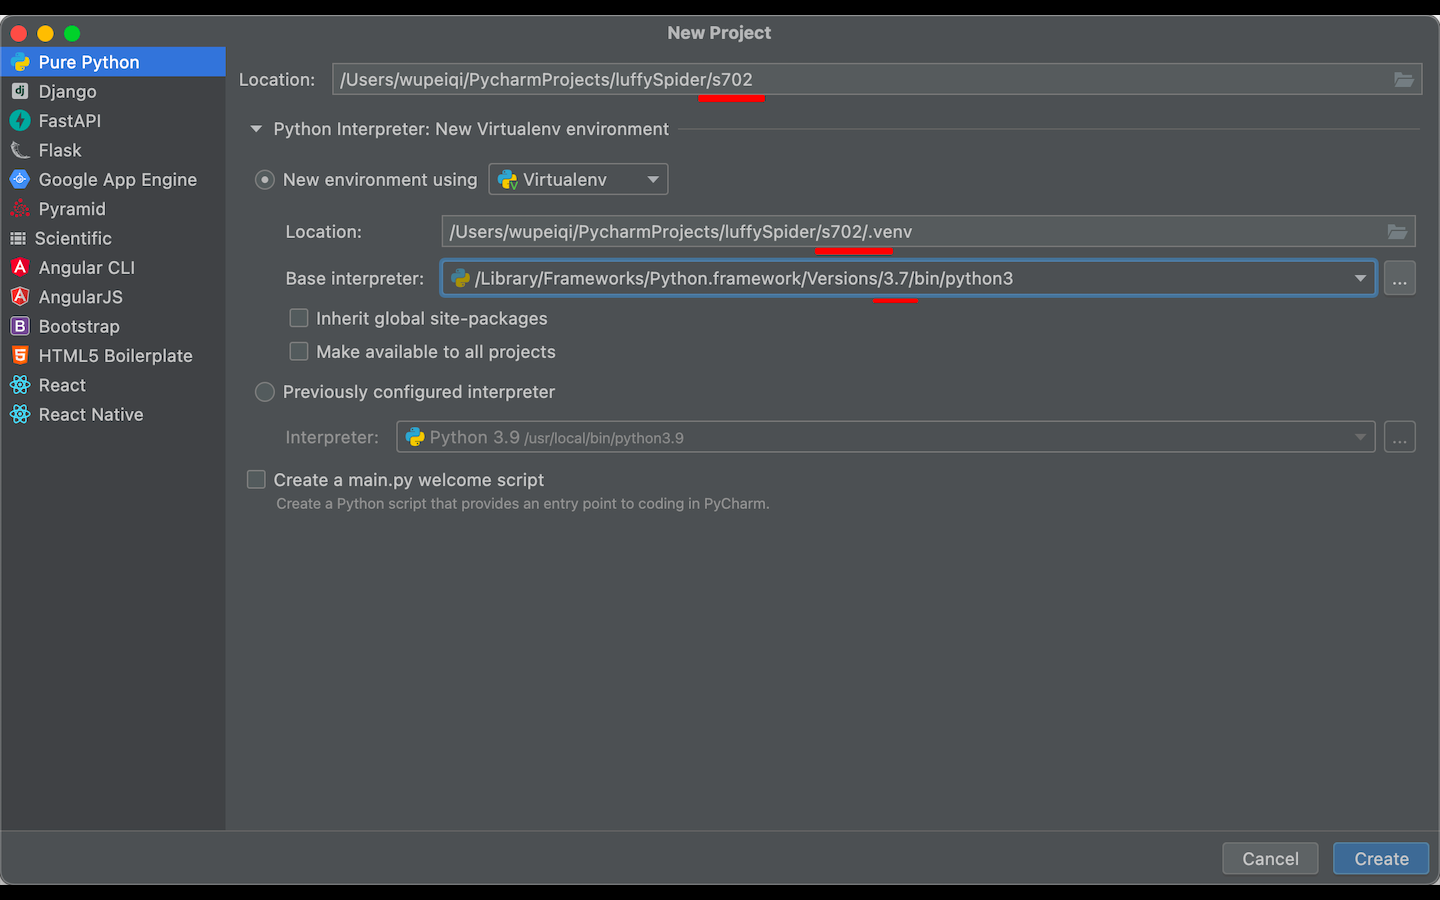Viewport: 1440px width, 900px height.
Task: Click the HTML5 Boilerplate icon
Action: tap(20, 355)
